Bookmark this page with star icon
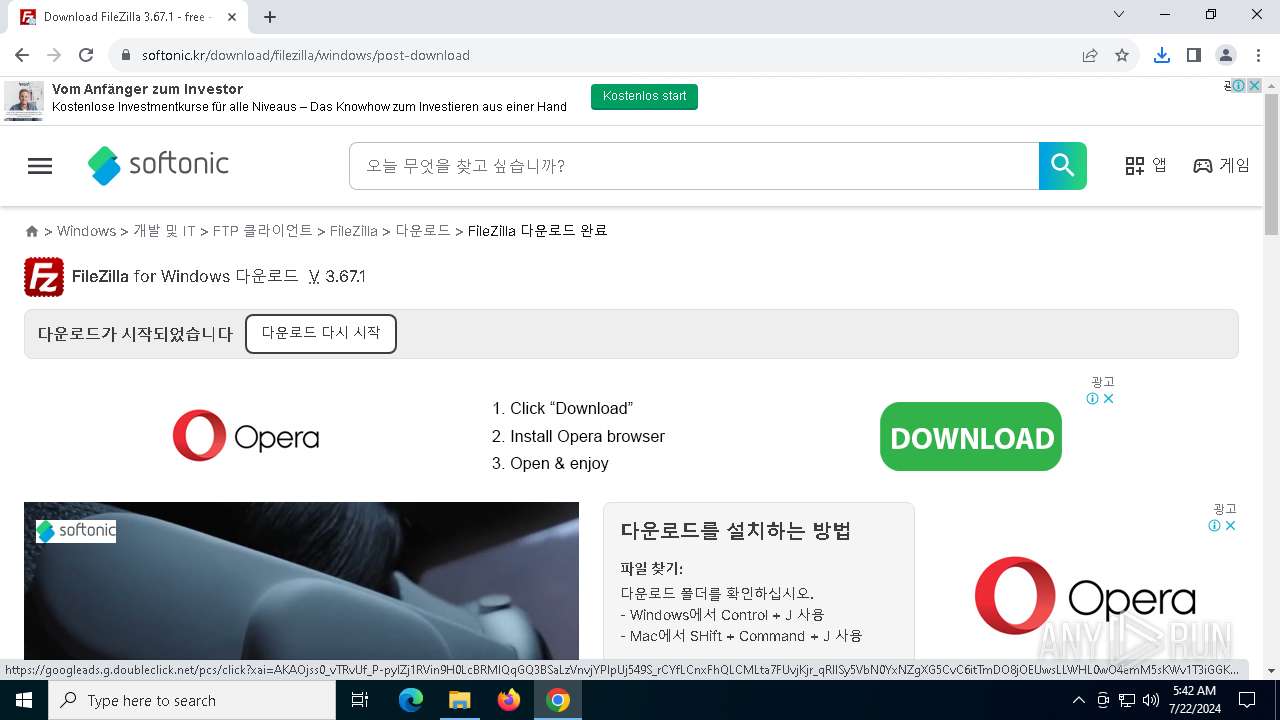The height and width of the screenshot is (720, 1280). coord(1122,55)
